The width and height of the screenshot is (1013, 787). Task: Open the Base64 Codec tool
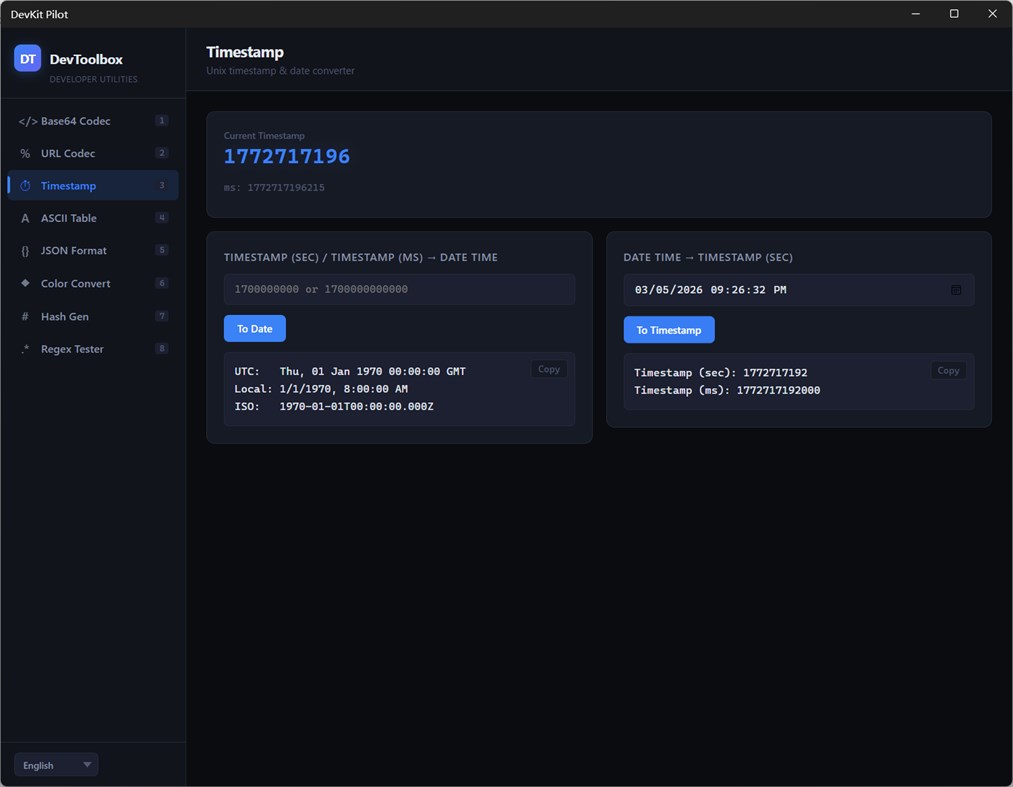tap(93, 121)
